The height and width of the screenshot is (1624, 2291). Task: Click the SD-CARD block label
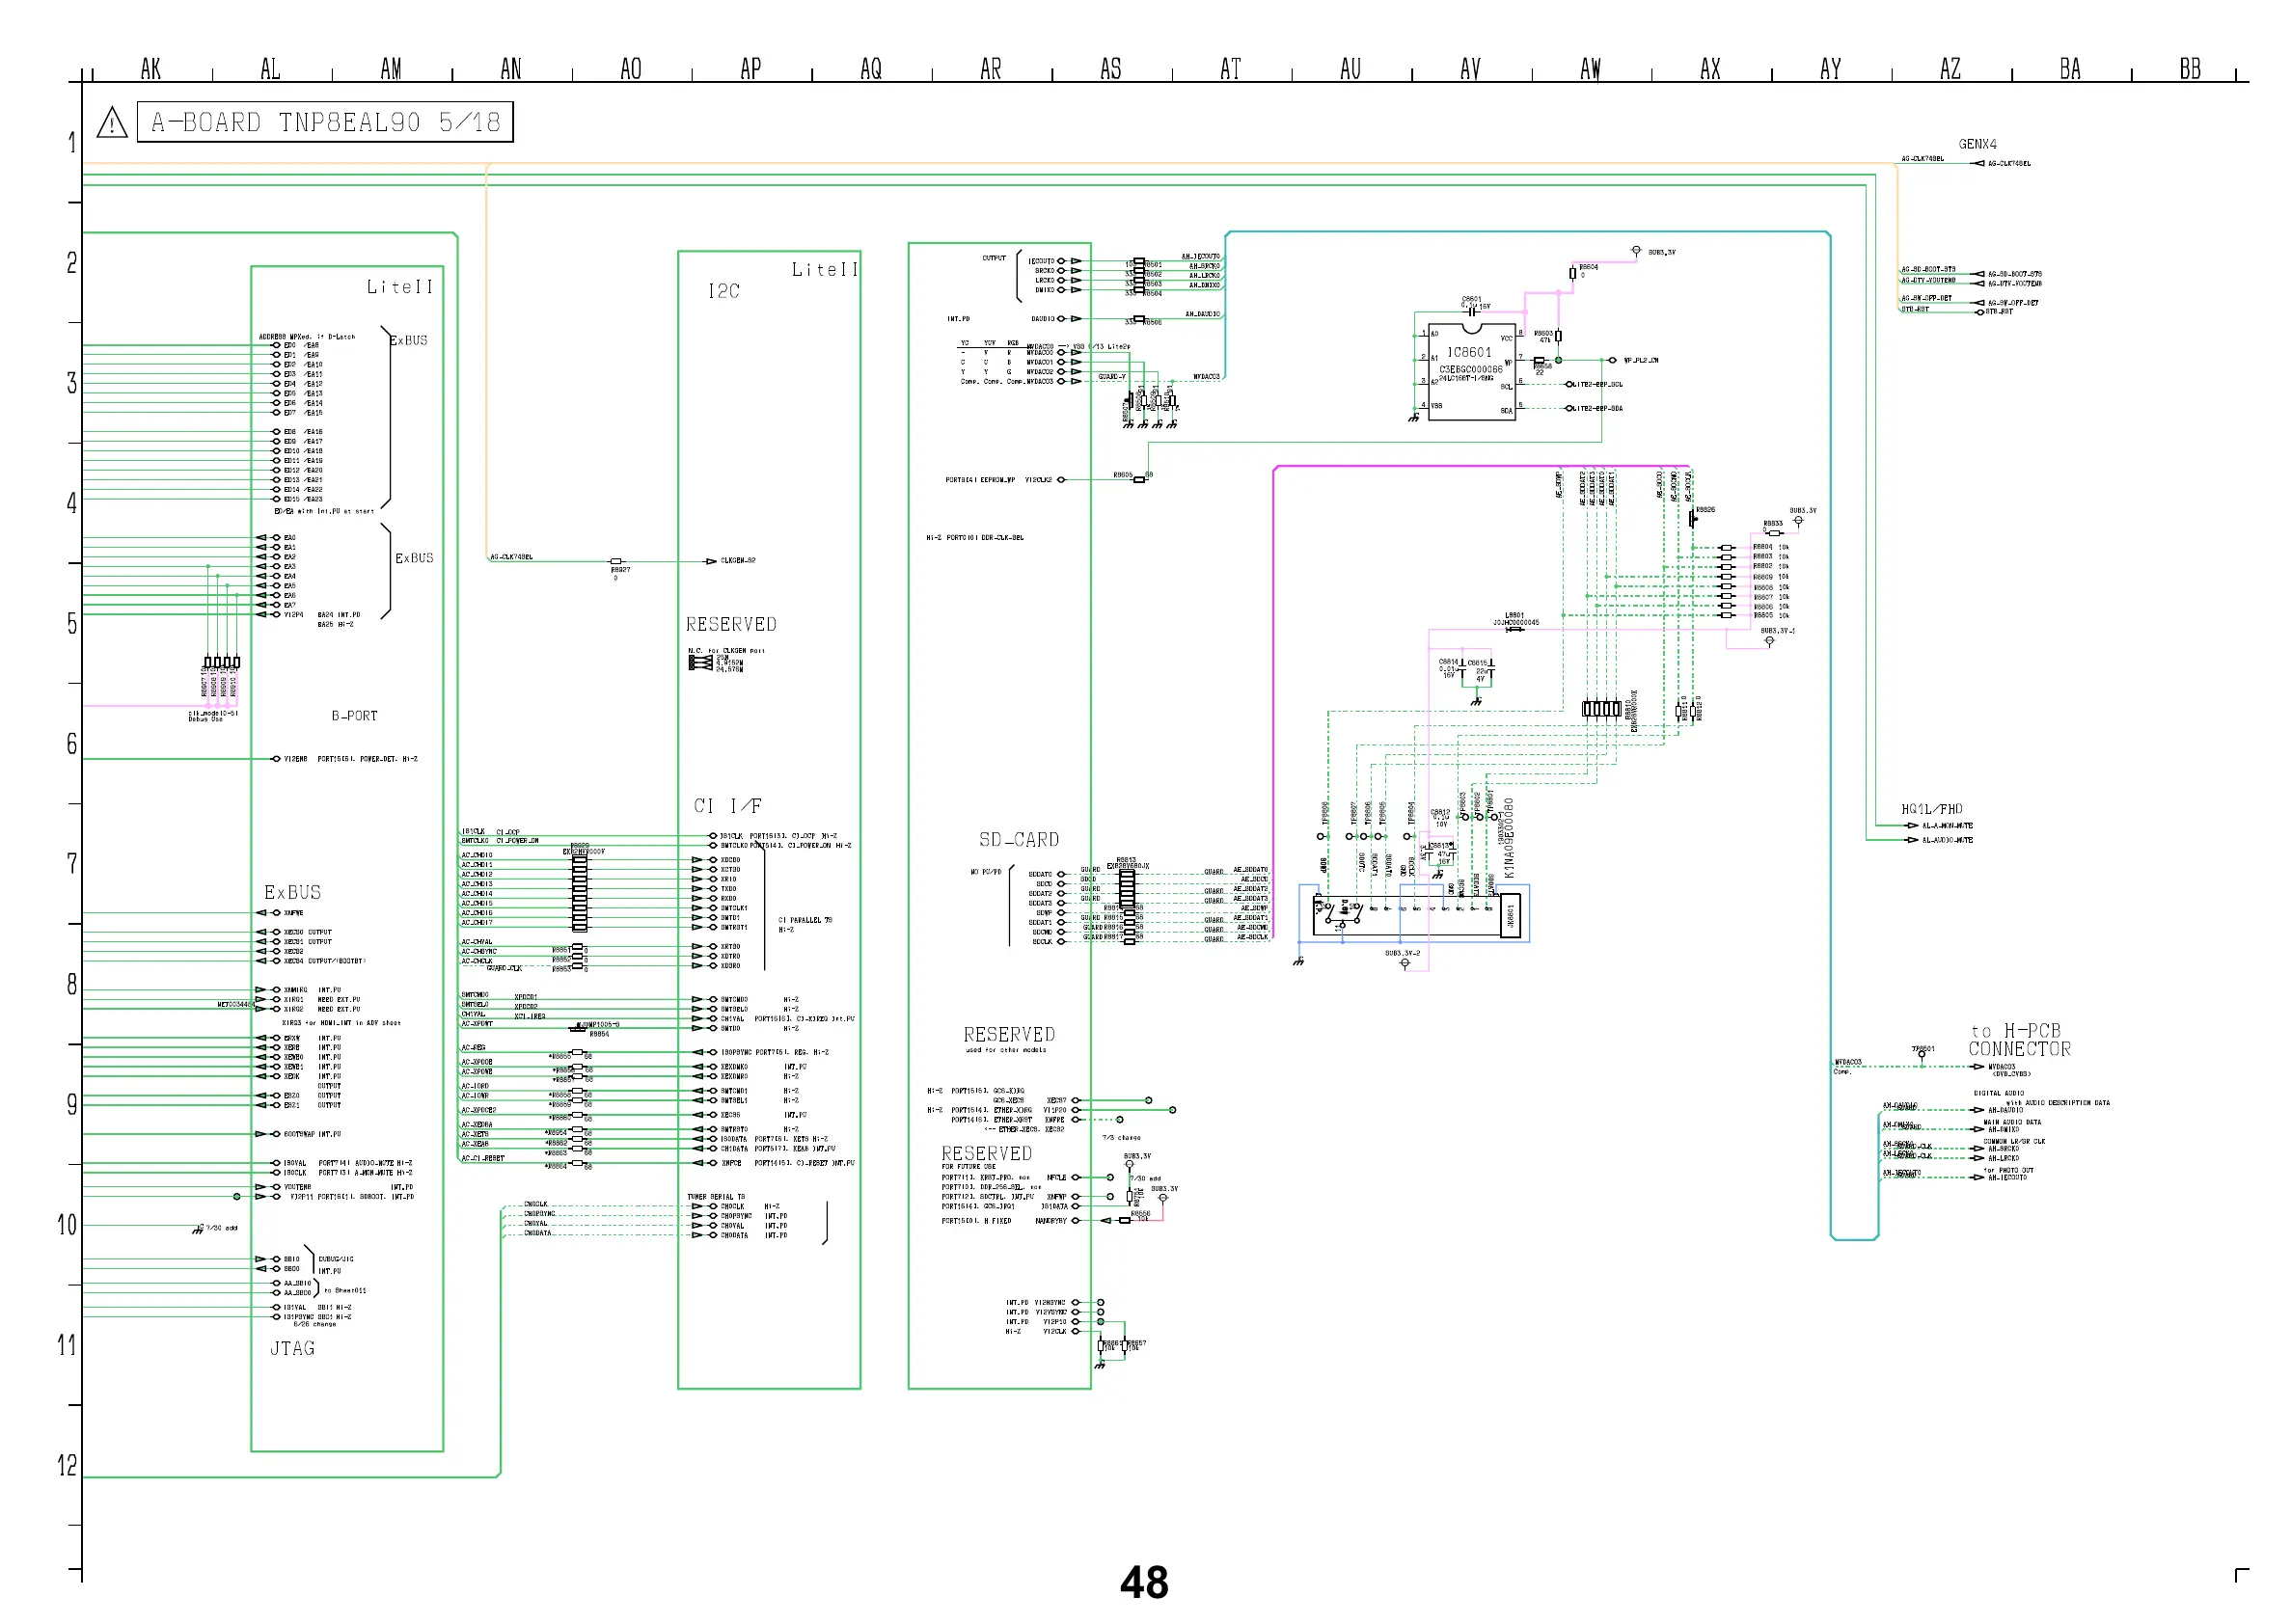point(1018,840)
